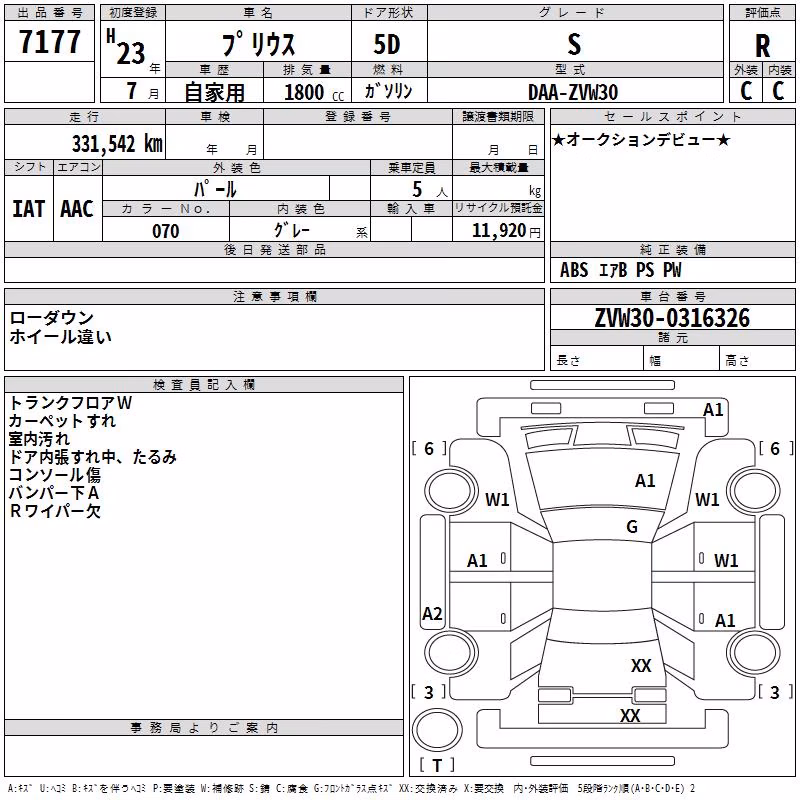
Task: Click the XX mark on rear hatch
Action: [641, 665]
